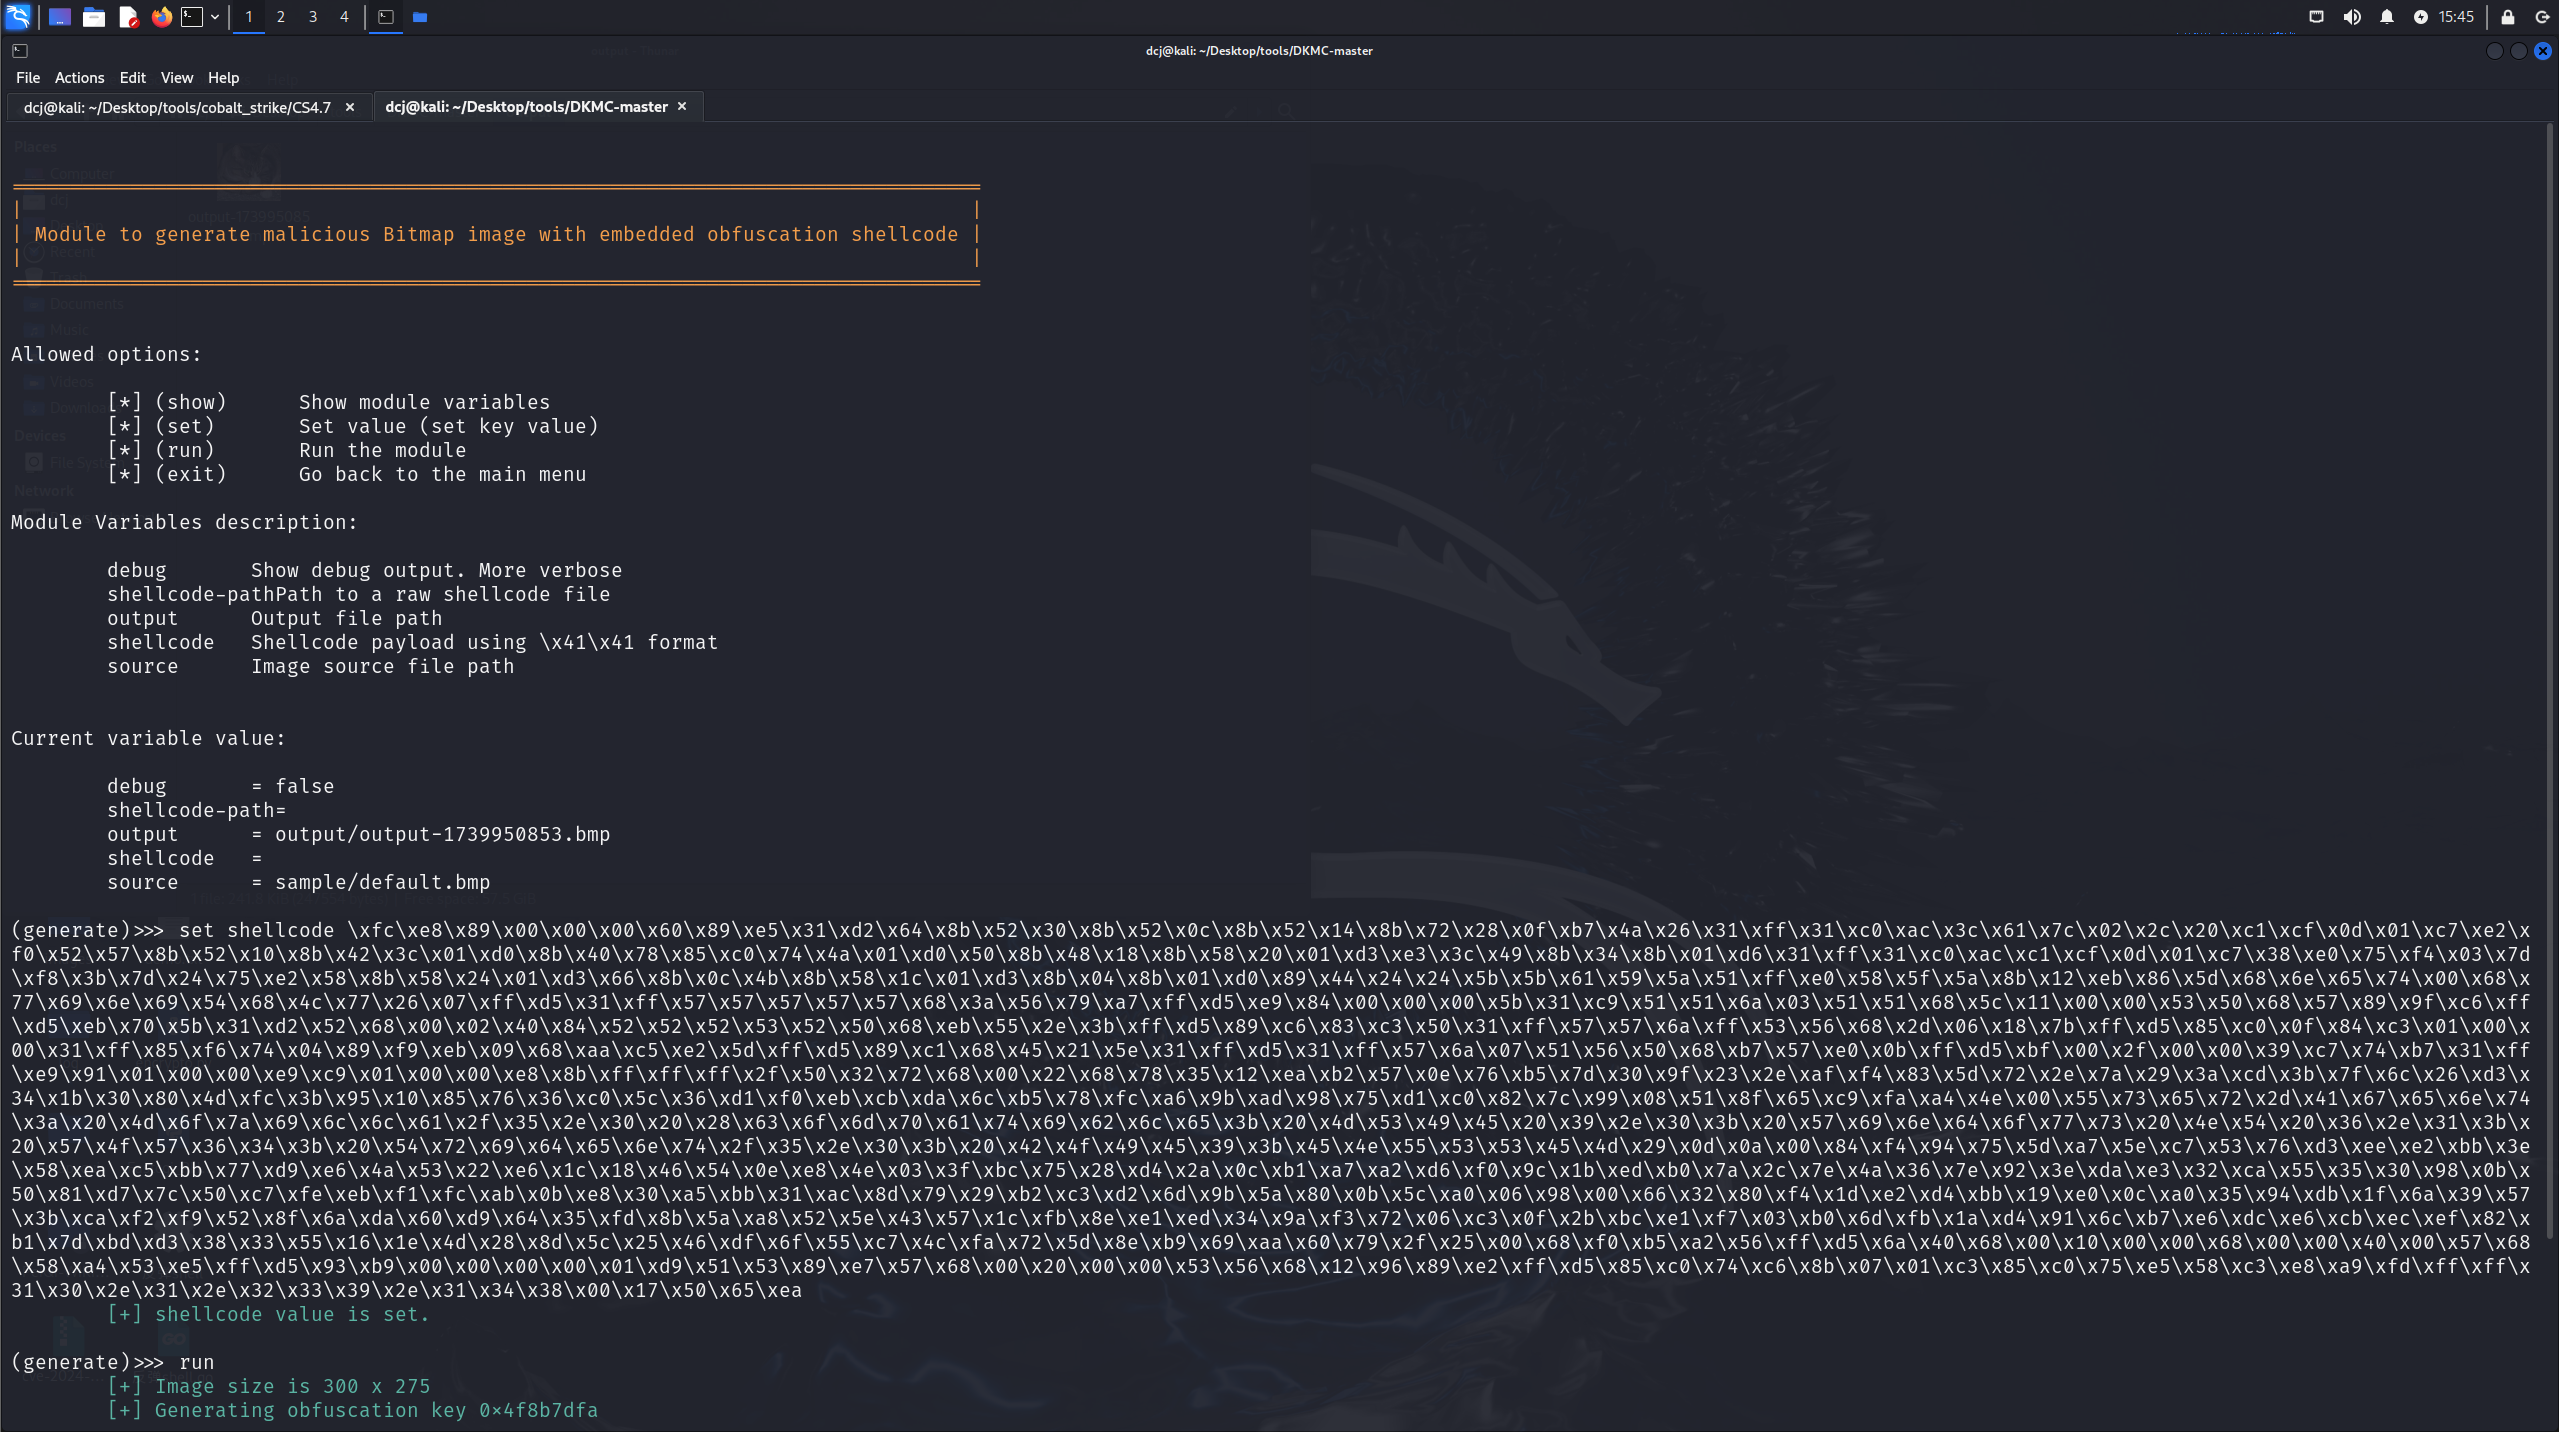Close the cobalt_strike/CS4.7 tab
Screen dimensions: 2559x1432
pos(350,107)
